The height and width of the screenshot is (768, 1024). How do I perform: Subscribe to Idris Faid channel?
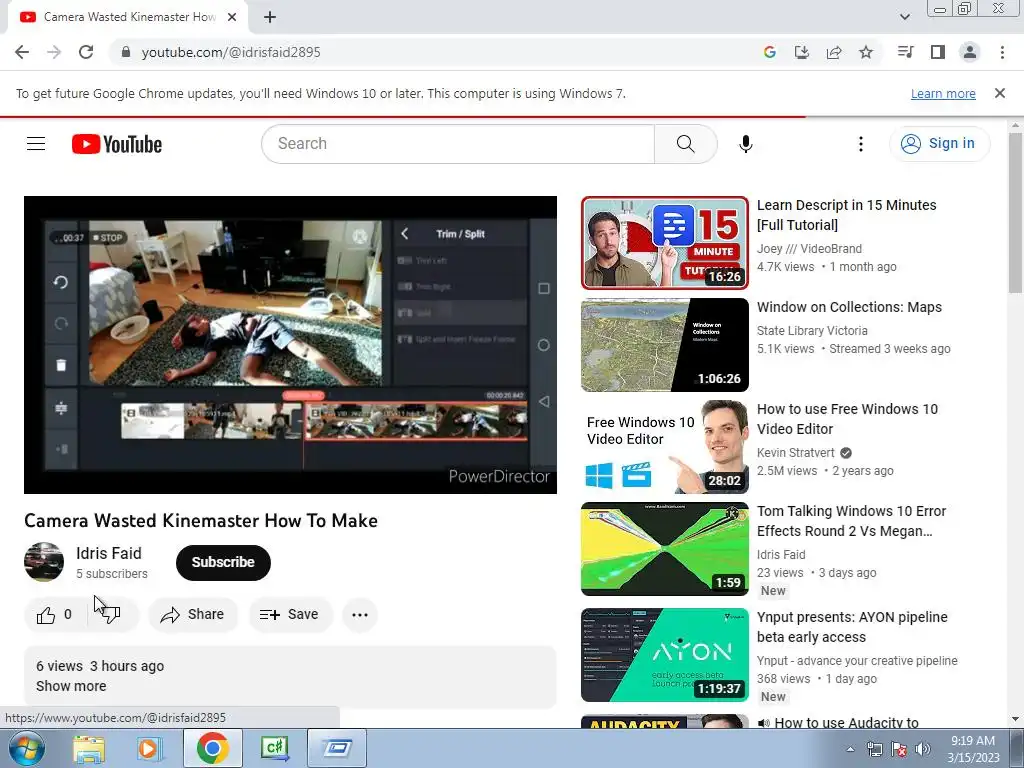(223, 562)
